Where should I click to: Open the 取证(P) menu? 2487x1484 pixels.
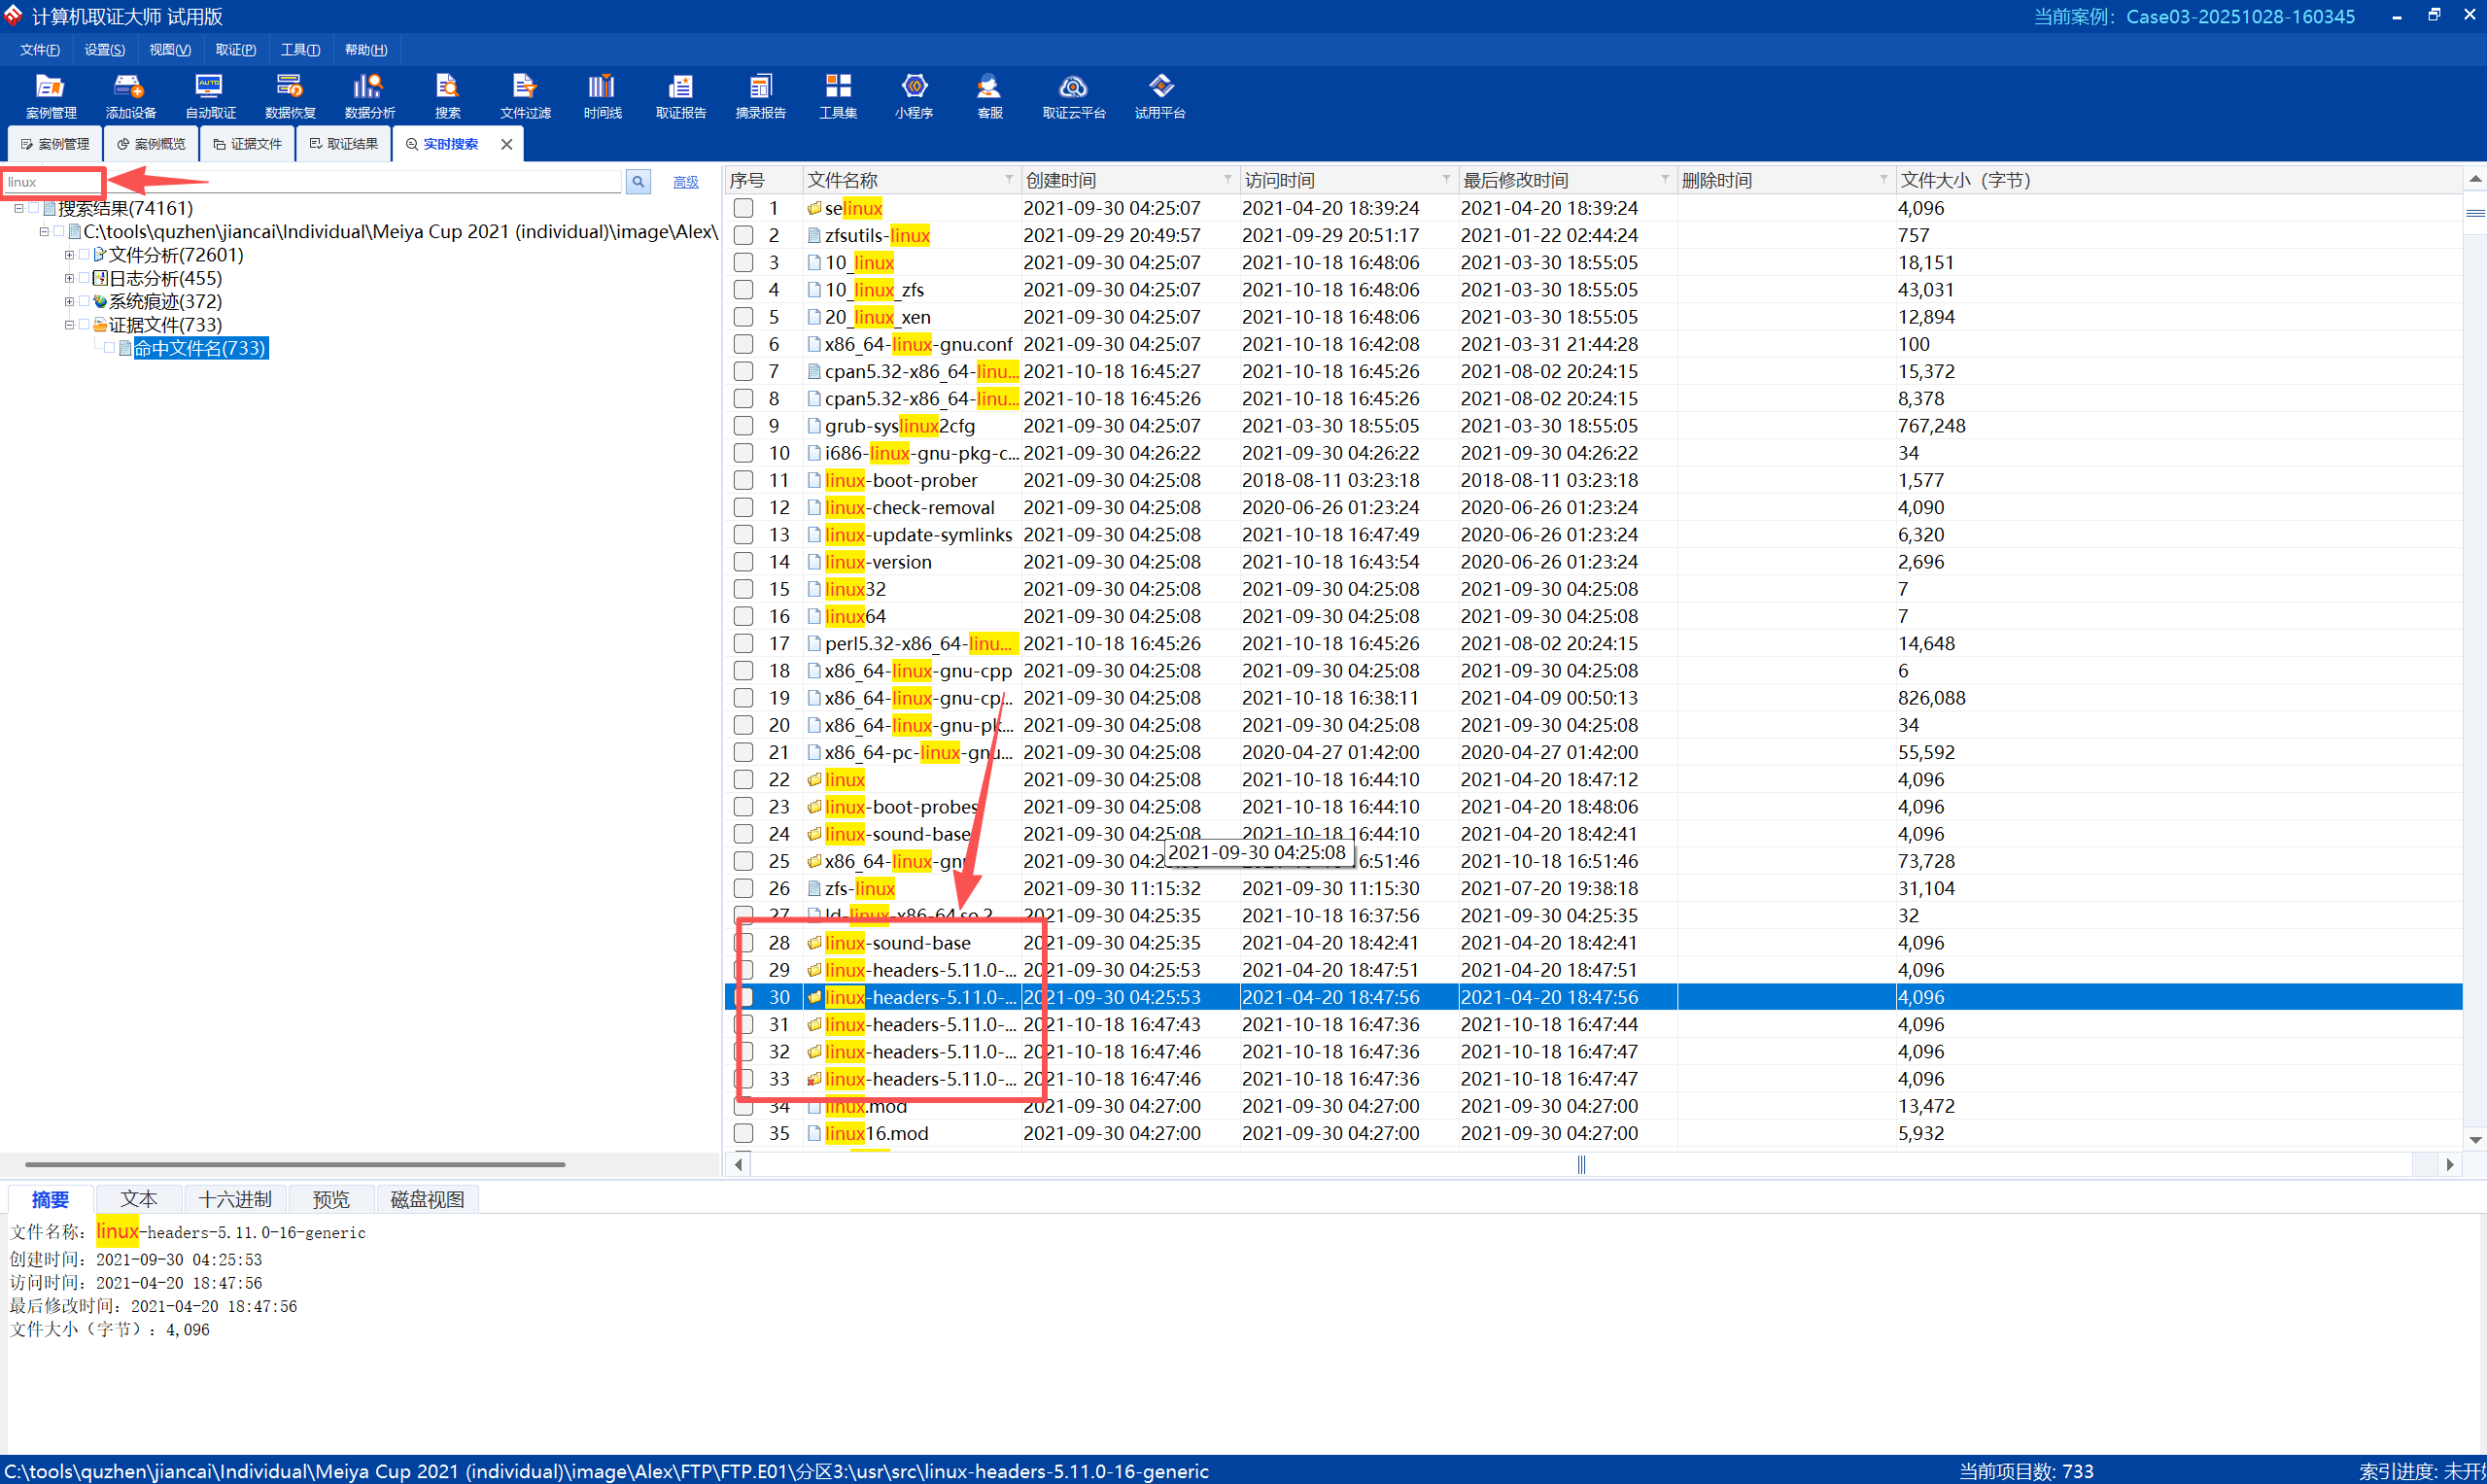pyautogui.click(x=235, y=49)
